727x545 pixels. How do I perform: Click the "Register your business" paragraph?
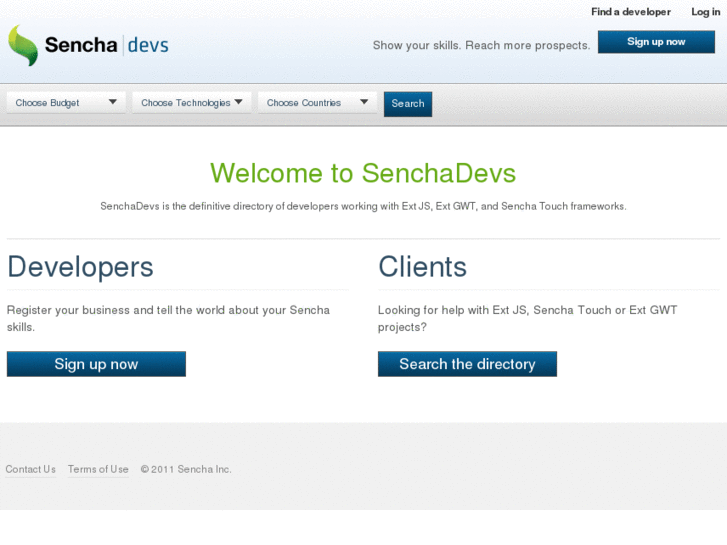click(168, 318)
